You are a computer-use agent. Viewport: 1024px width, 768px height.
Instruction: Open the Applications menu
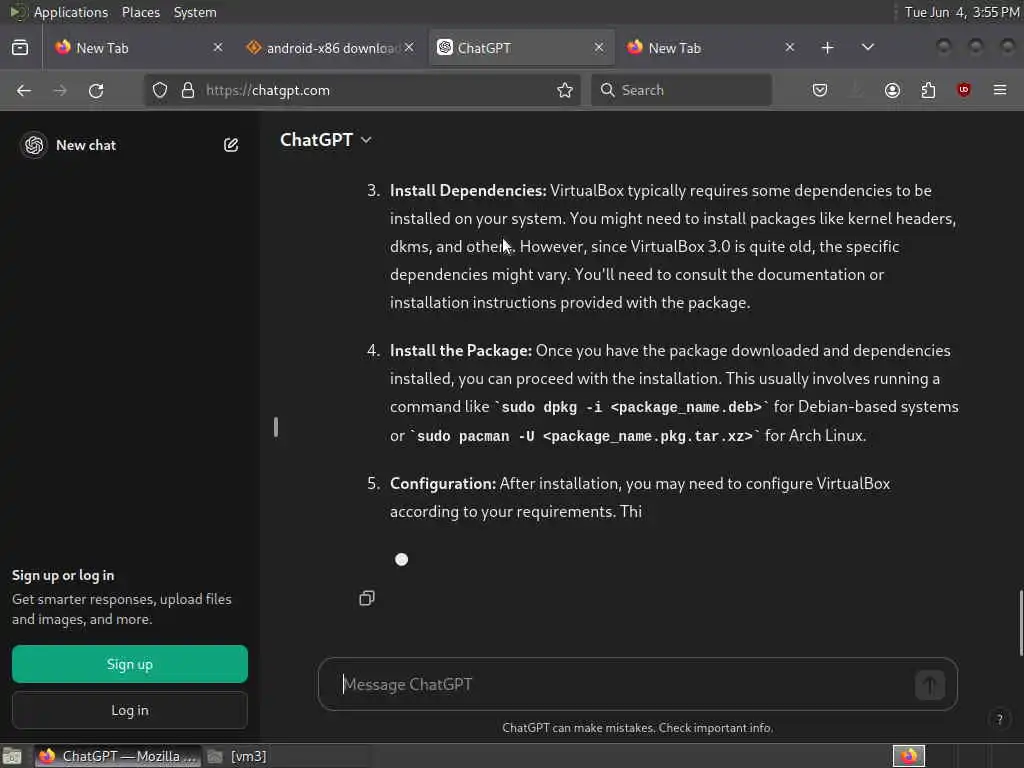click(71, 12)
